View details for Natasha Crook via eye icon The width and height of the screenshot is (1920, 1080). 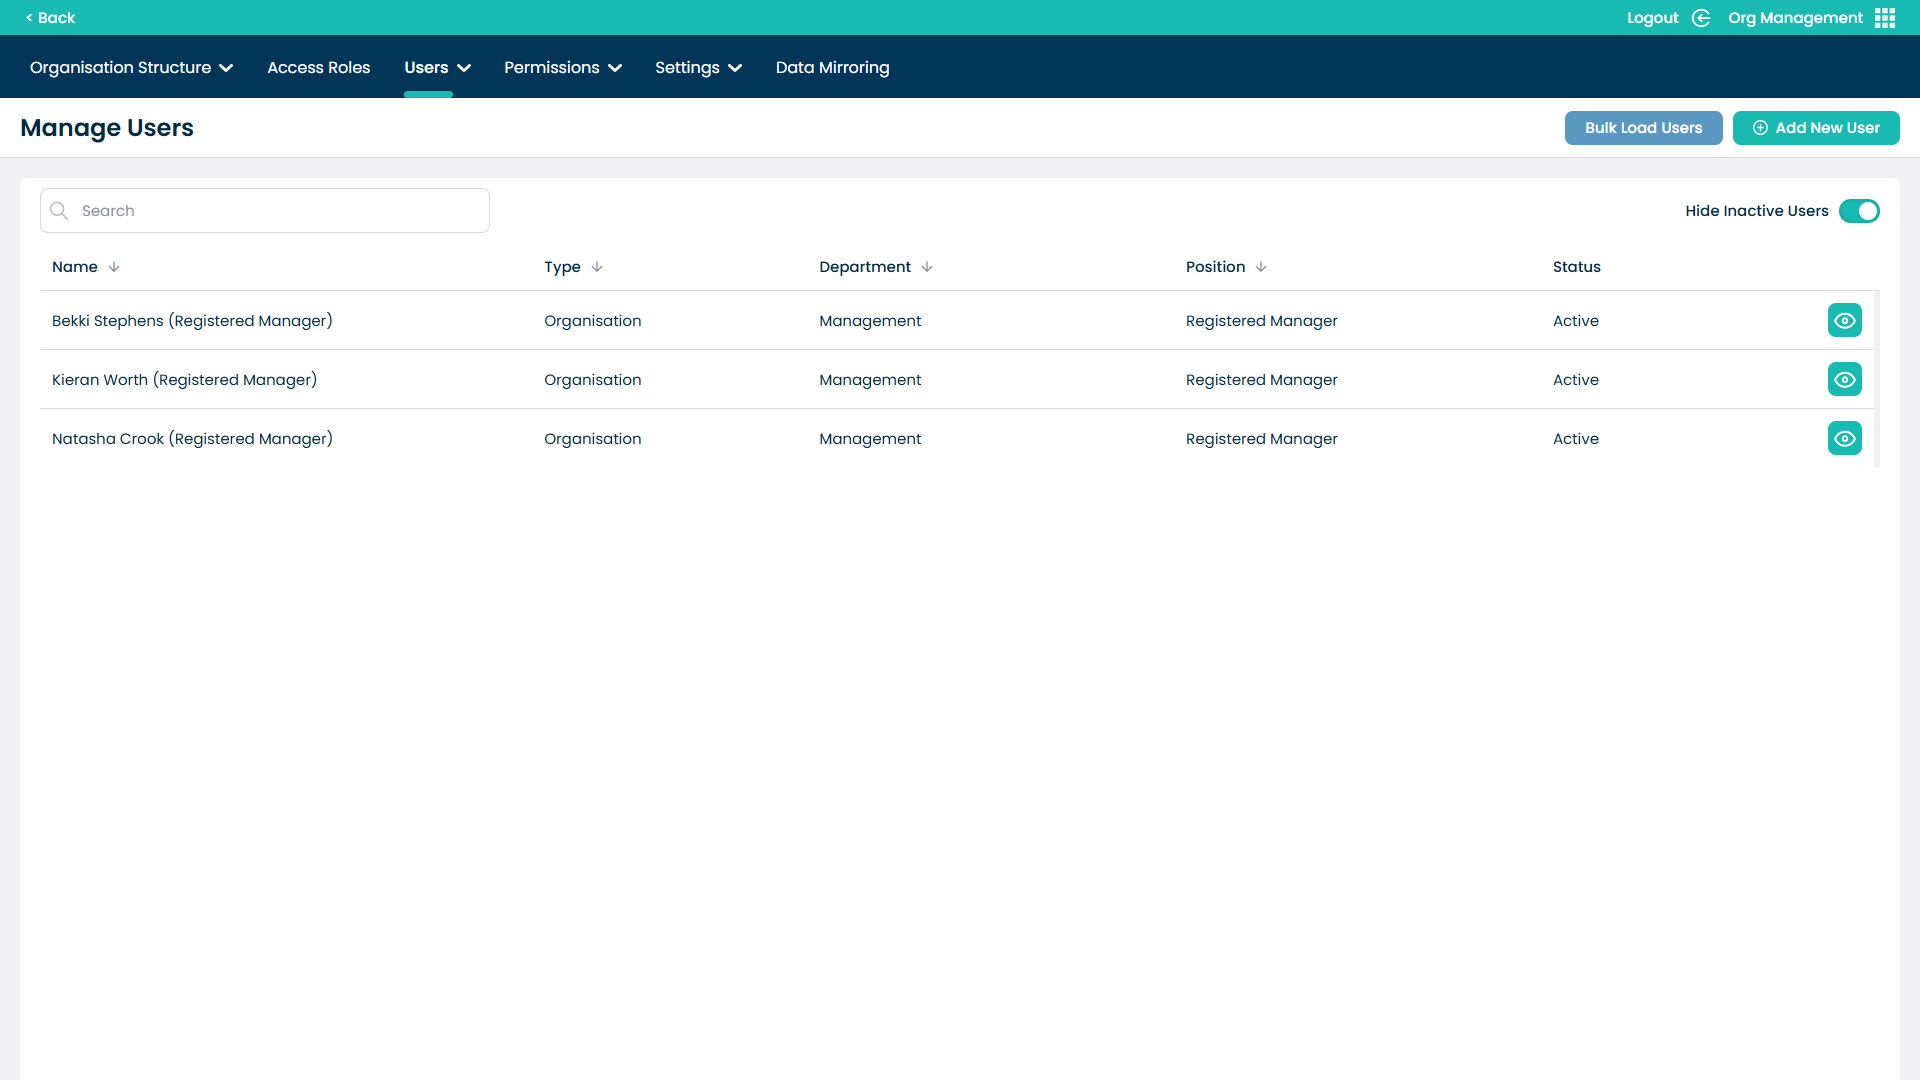pos(1845,438)
